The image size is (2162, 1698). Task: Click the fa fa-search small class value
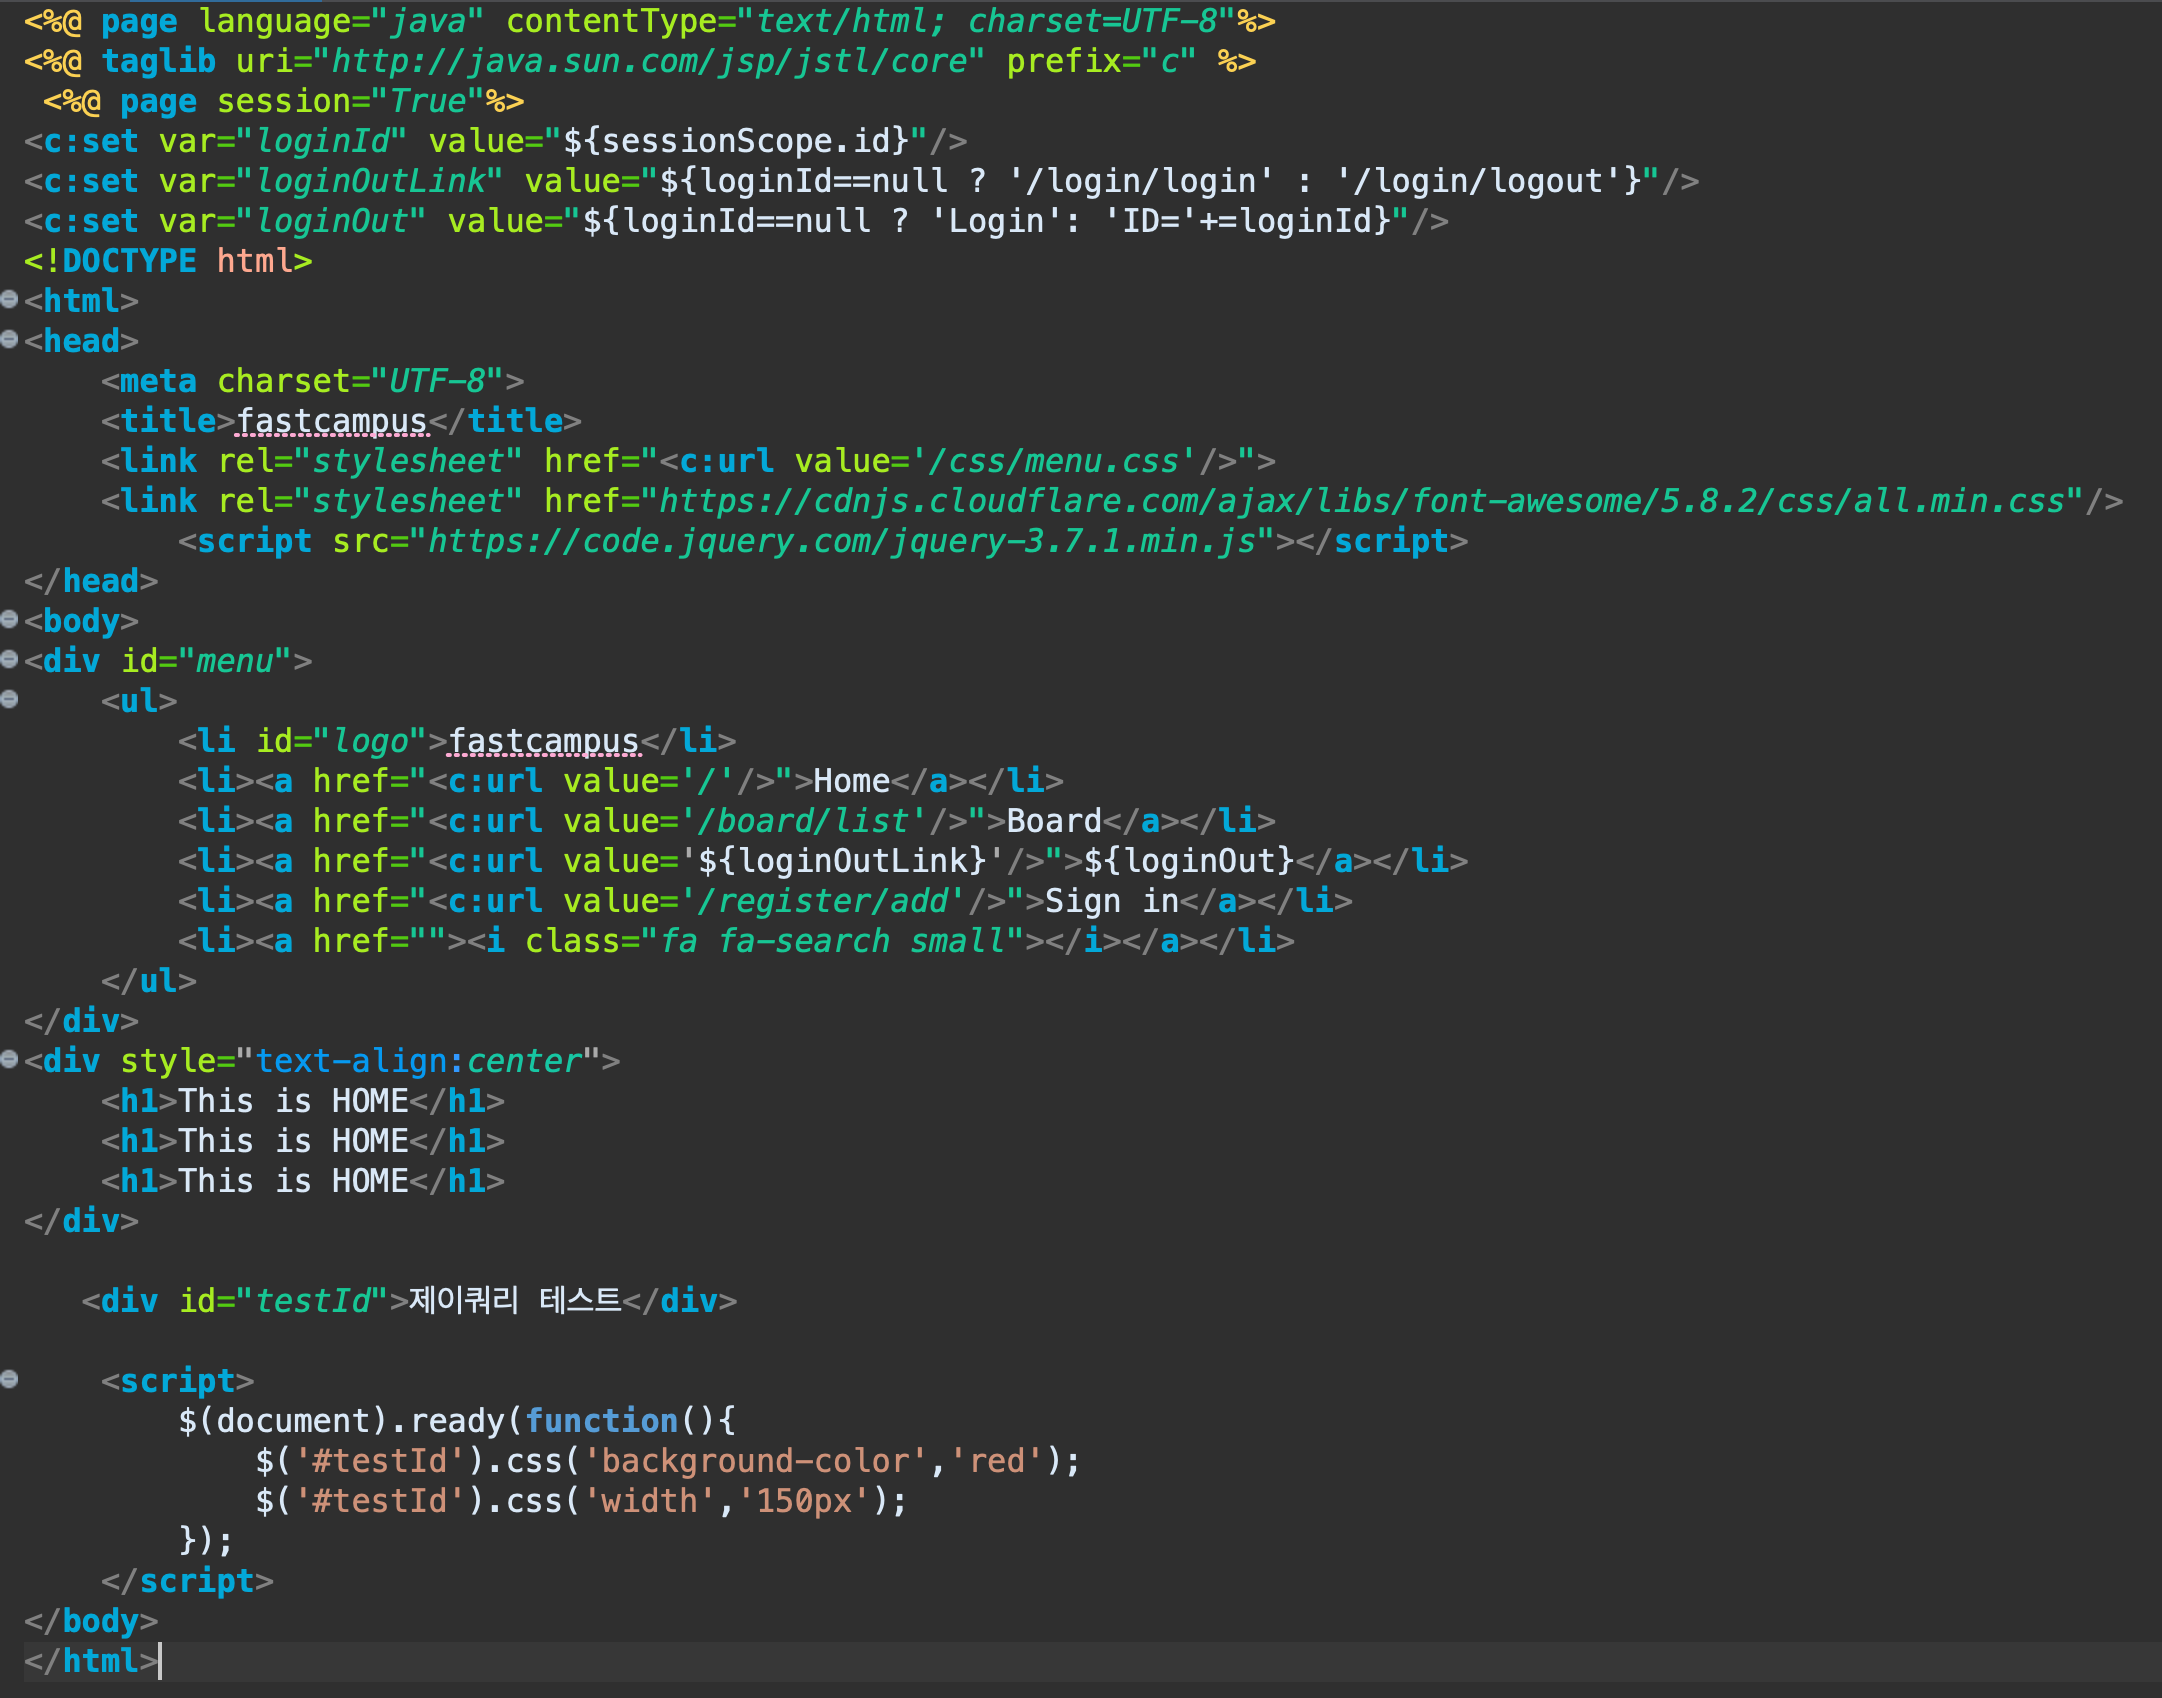click(832, 941)
